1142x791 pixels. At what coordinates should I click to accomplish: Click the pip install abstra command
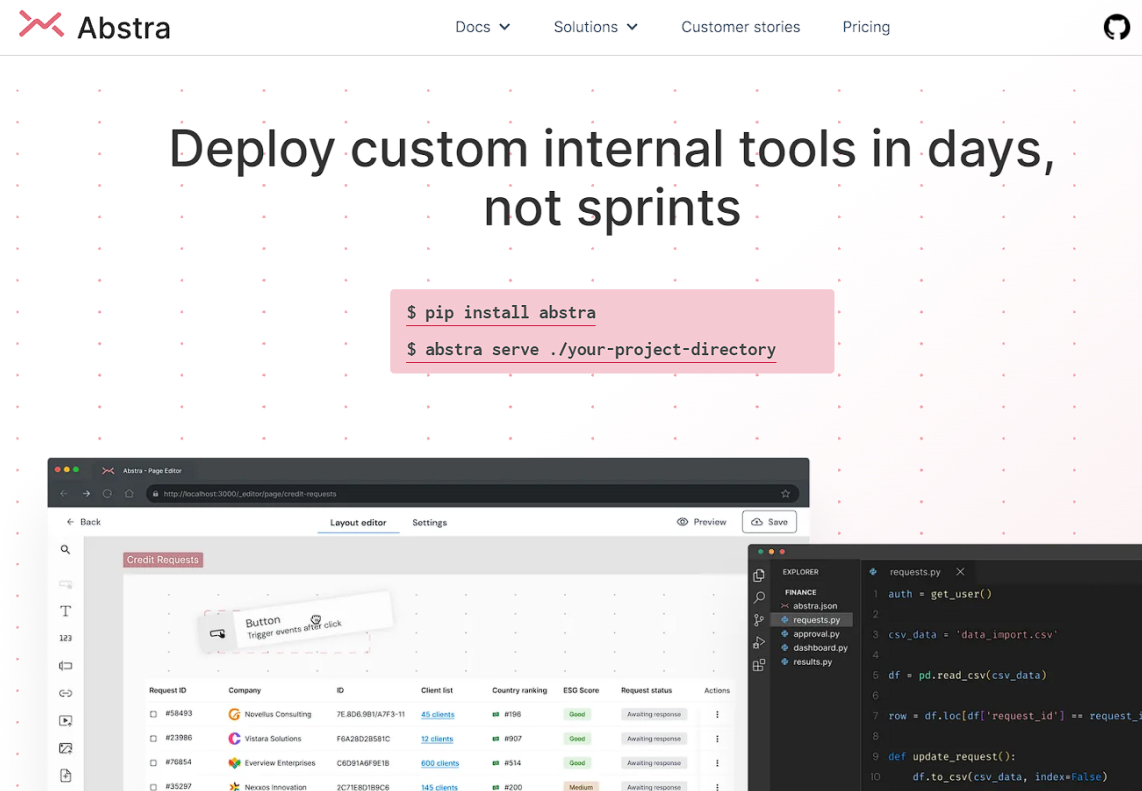click(x=501, y=312)
